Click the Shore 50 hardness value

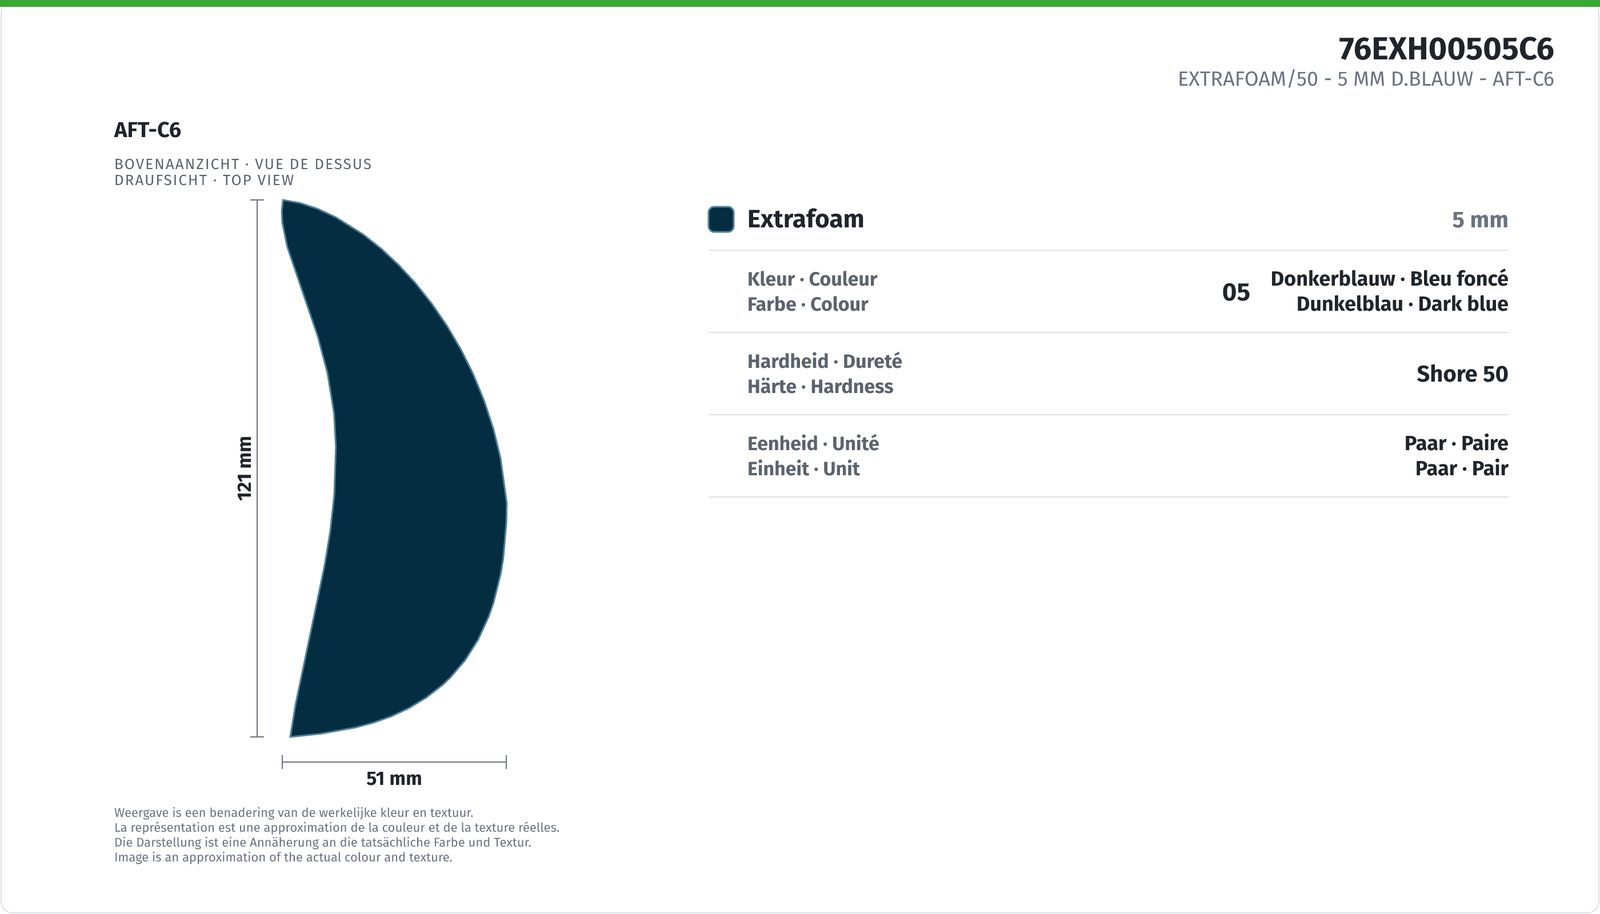coord(1462,374)
